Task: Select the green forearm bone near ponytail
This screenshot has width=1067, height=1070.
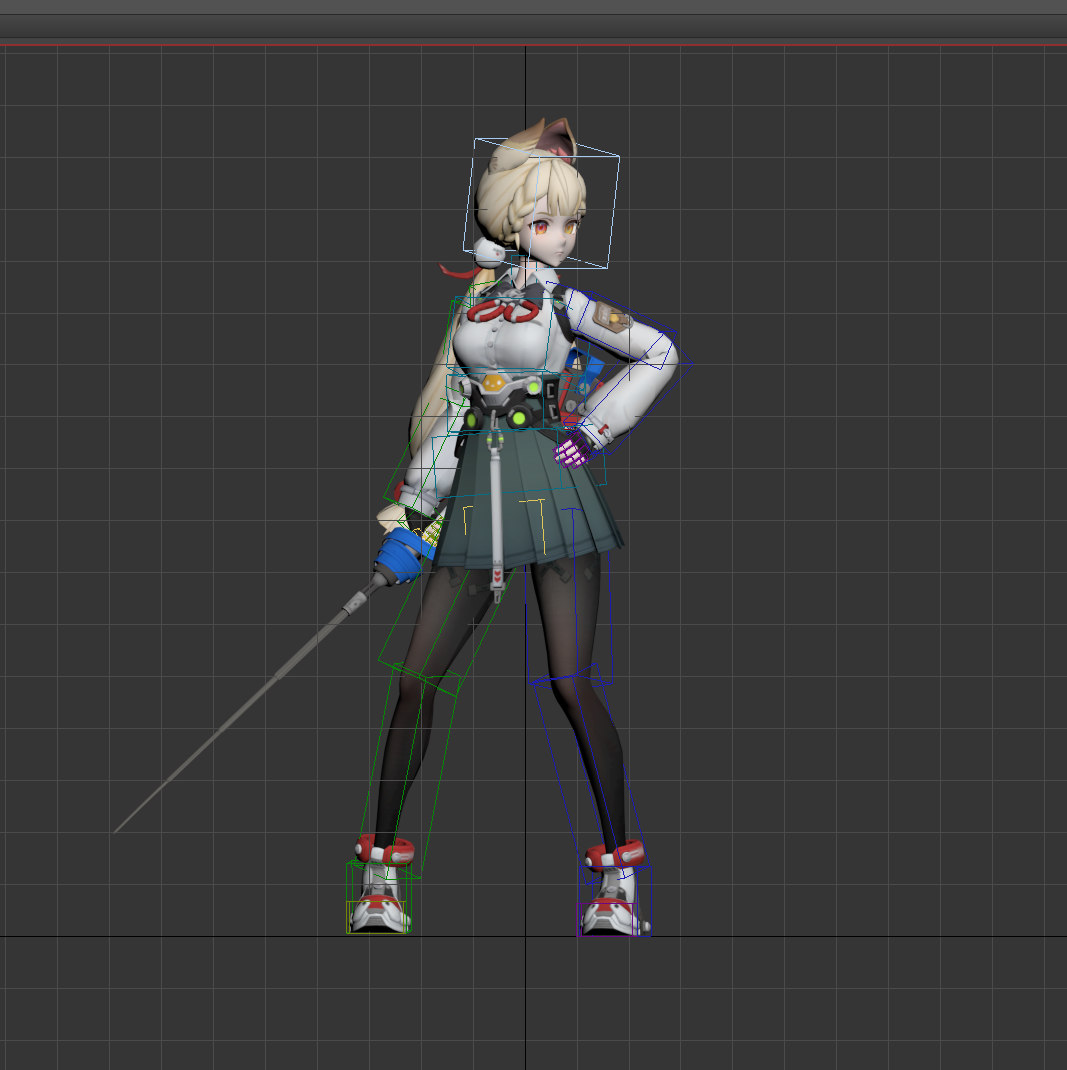Action: (x=426, y=454)
